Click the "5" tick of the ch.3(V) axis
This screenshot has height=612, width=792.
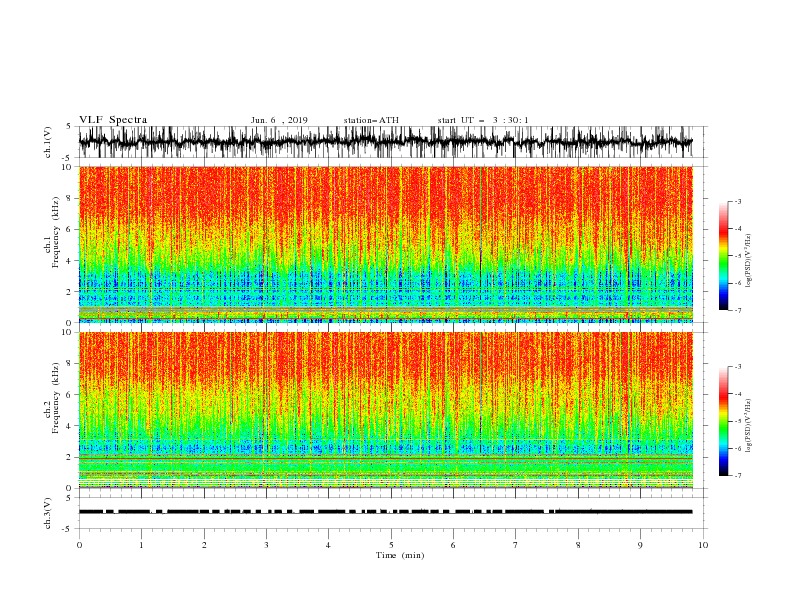[x=69, y=497]
